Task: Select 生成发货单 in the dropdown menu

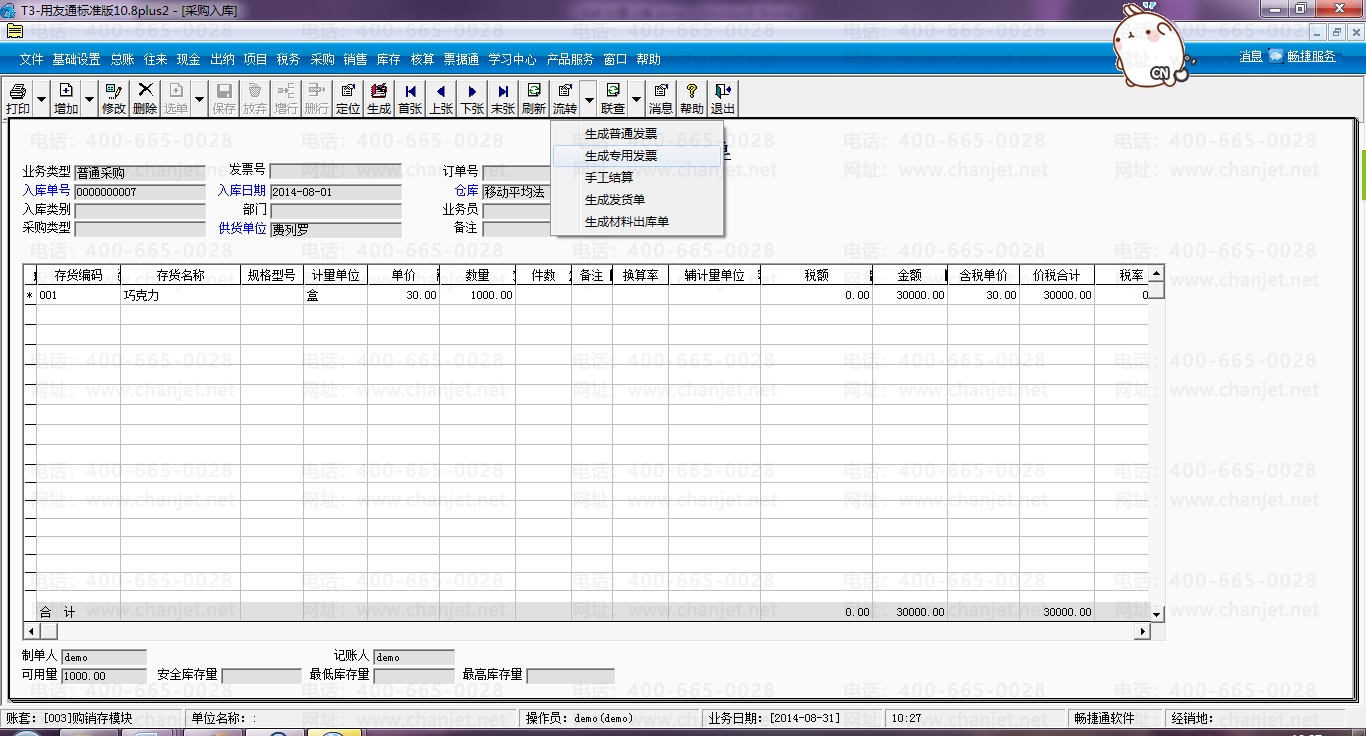Action: [x=637, y=200]
